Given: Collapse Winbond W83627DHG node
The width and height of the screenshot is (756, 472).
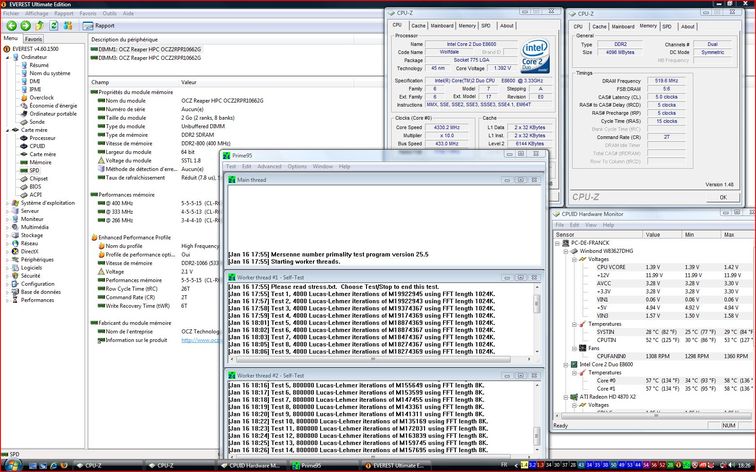Looking at the screenshot, I should click(566, 251).
